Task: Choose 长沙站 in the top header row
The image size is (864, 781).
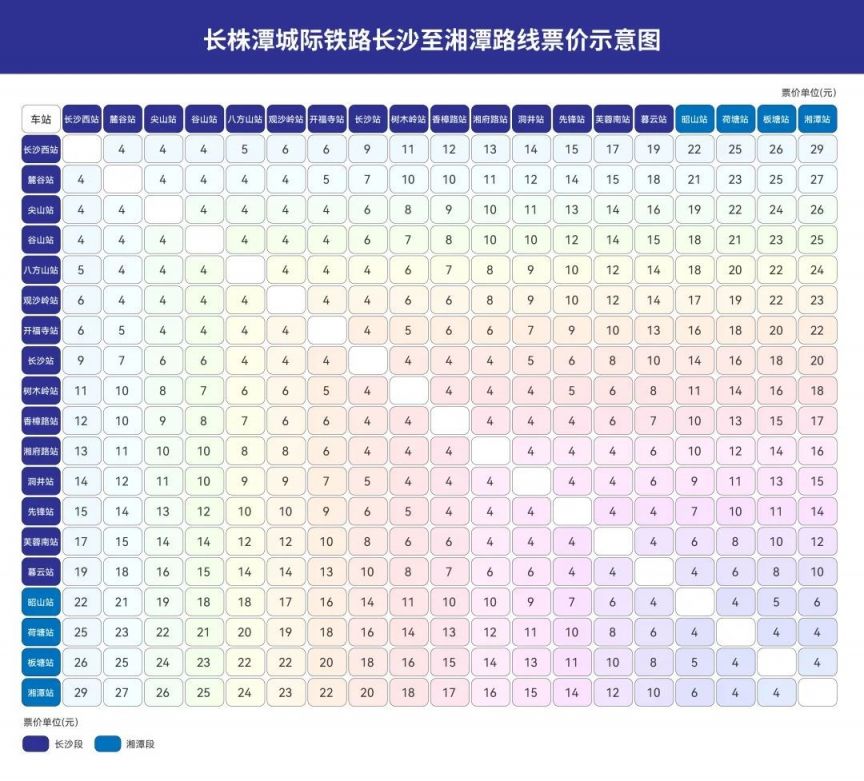Action: point(367,119)
